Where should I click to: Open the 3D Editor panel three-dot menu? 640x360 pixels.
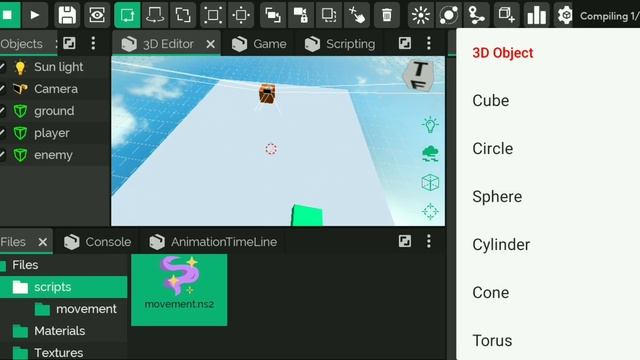click(429, 43)
